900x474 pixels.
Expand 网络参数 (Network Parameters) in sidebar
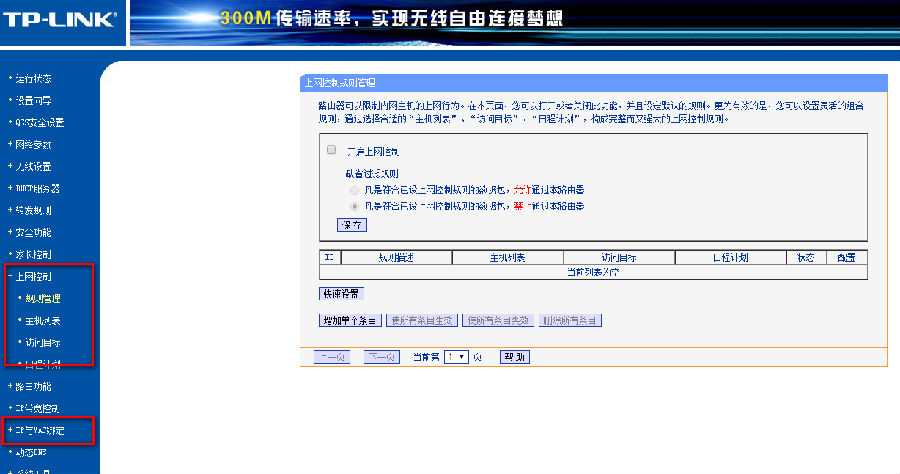(33, 144)
